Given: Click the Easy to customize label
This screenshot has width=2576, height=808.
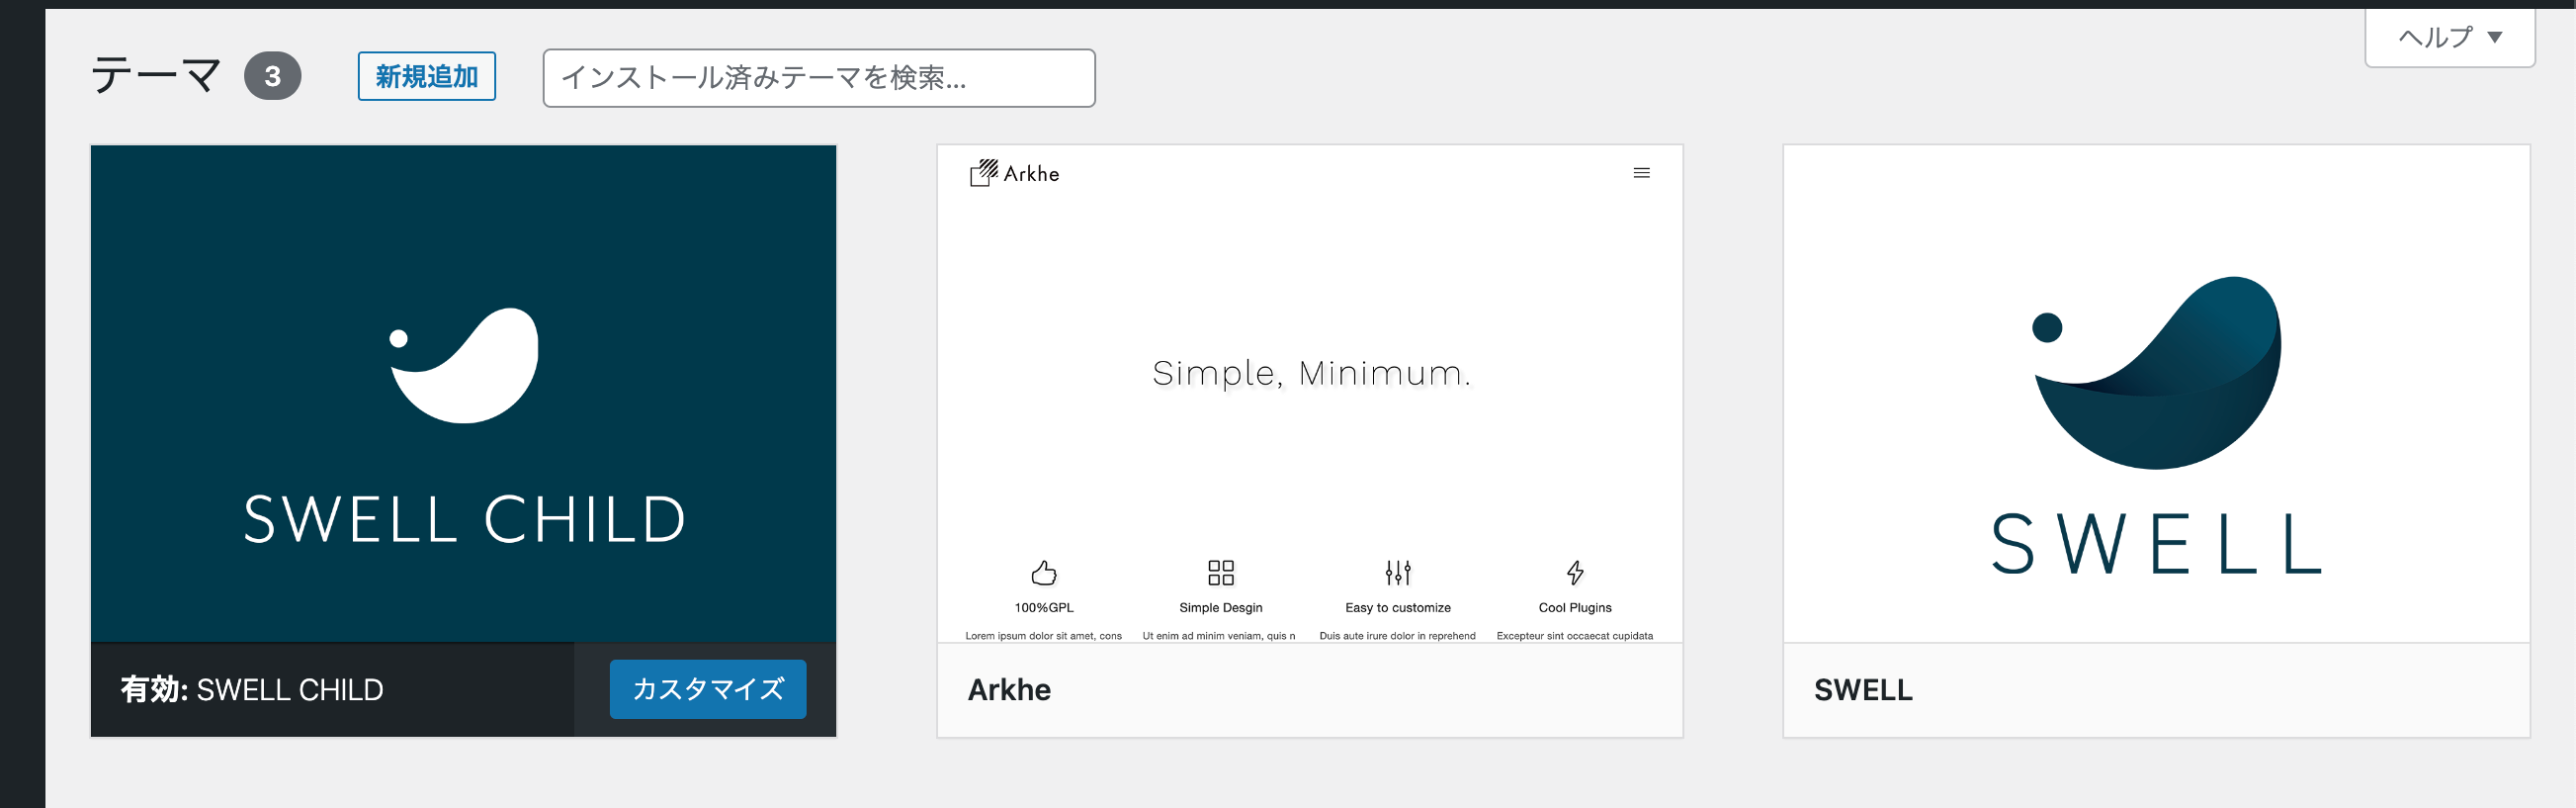Looking at the screenshot, I should [x=1398, y=608].
